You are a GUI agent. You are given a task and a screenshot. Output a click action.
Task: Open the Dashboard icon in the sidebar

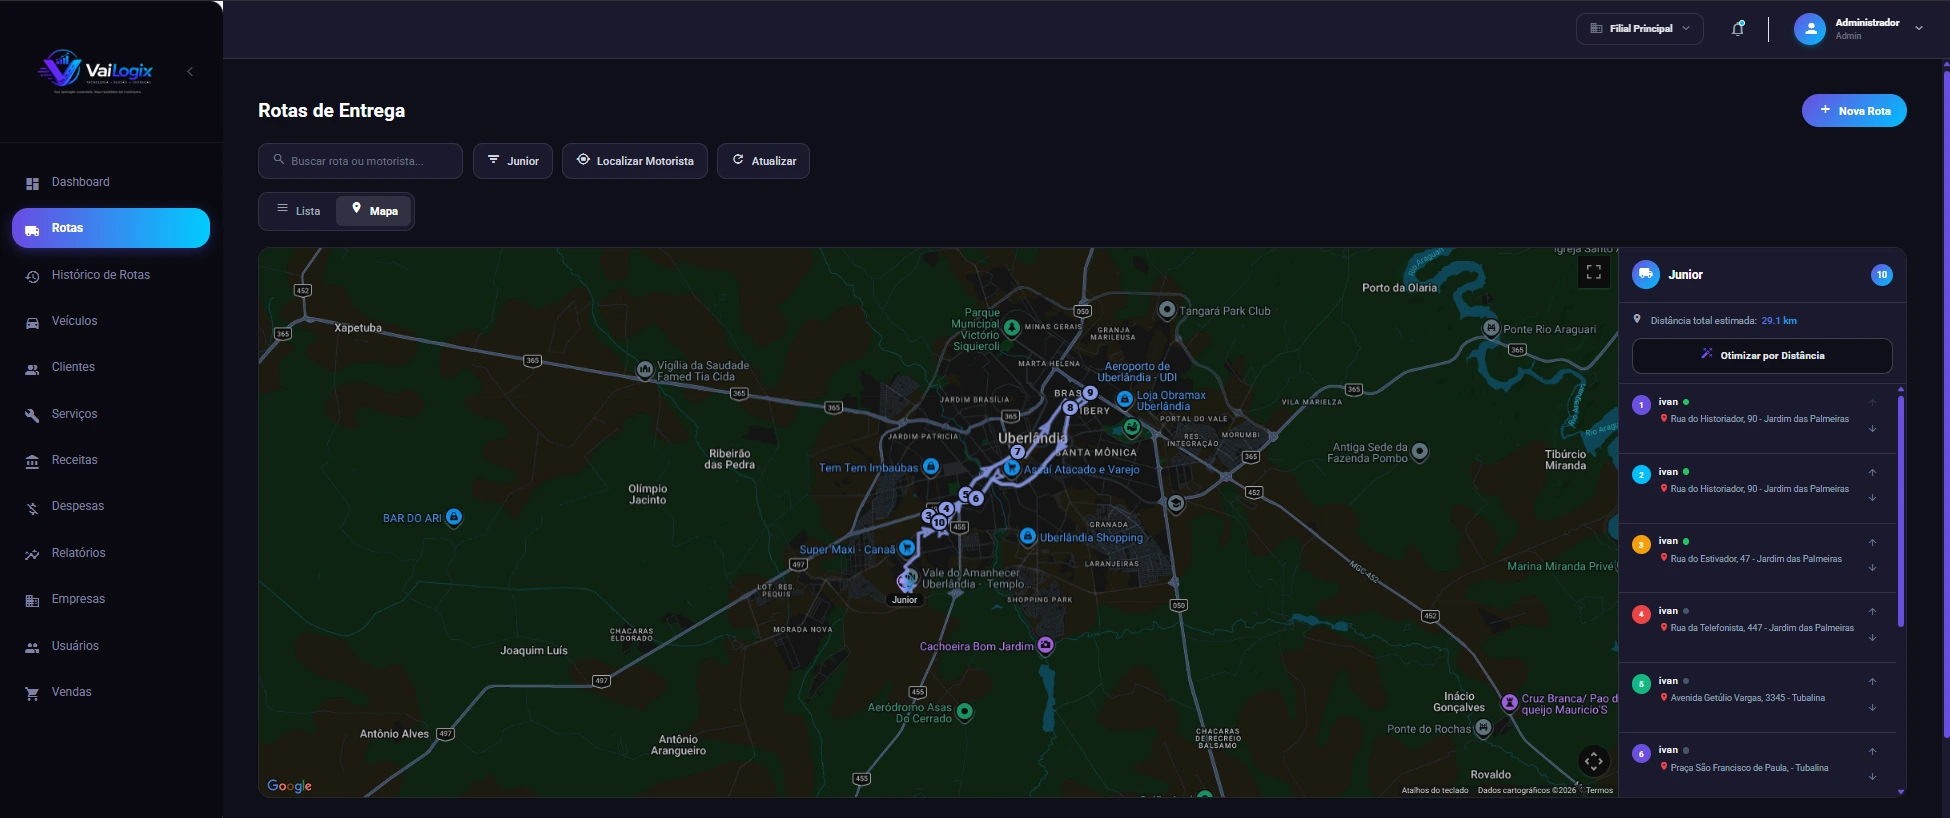(32, 183)
